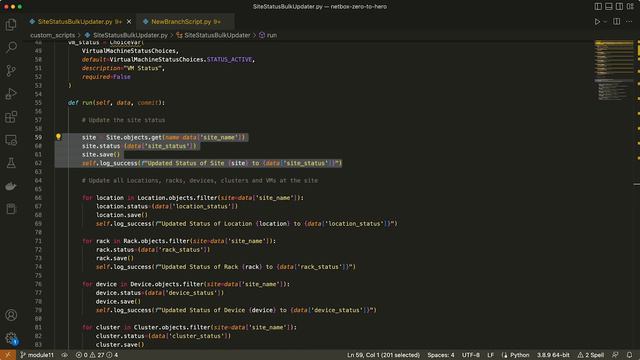Click the code action lightbulb on line 59

coord(58,137)
